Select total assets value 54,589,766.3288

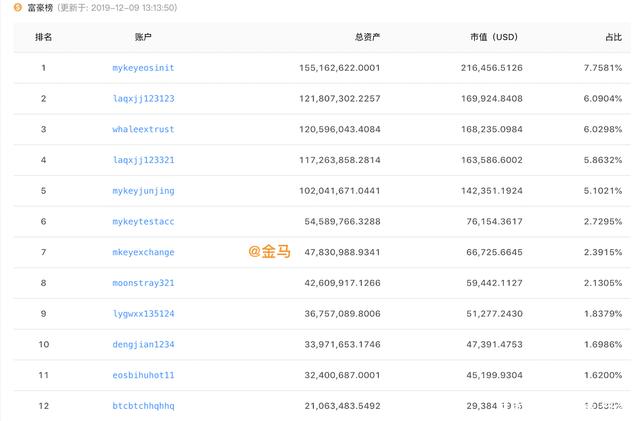[x=342, y=221]
